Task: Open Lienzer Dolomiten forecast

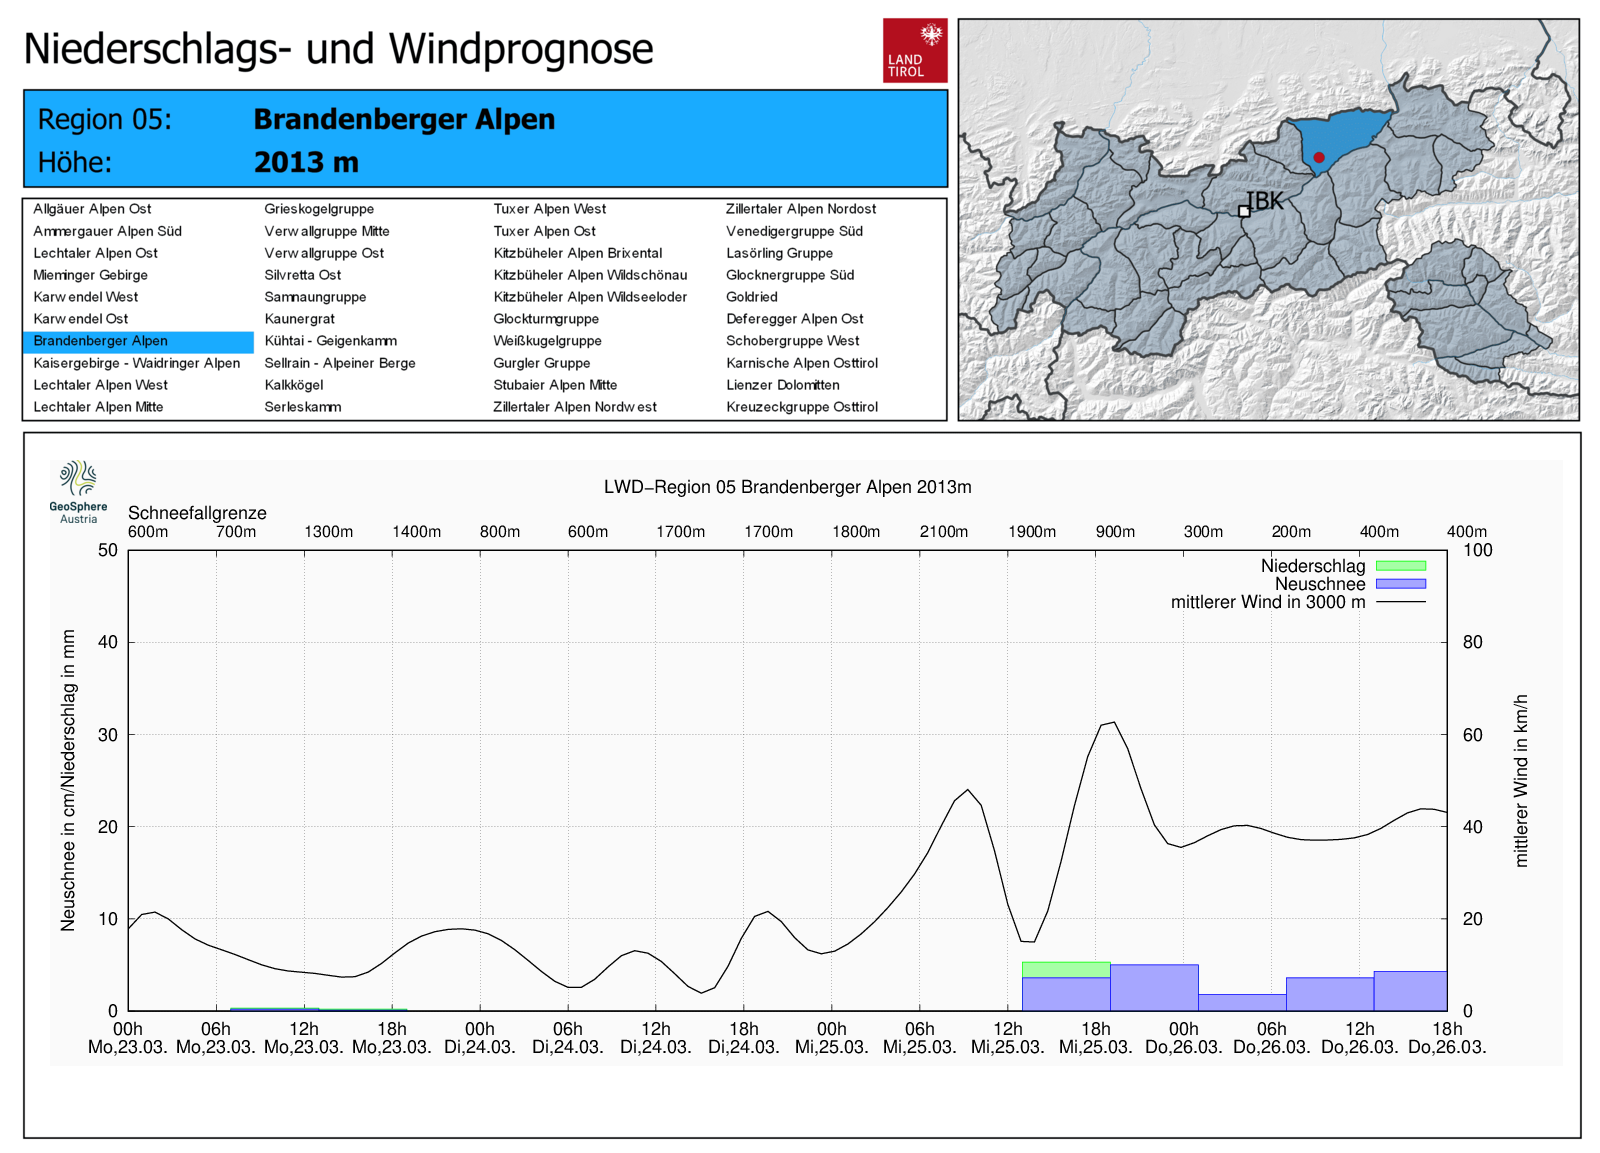Action: pos(782,385)
